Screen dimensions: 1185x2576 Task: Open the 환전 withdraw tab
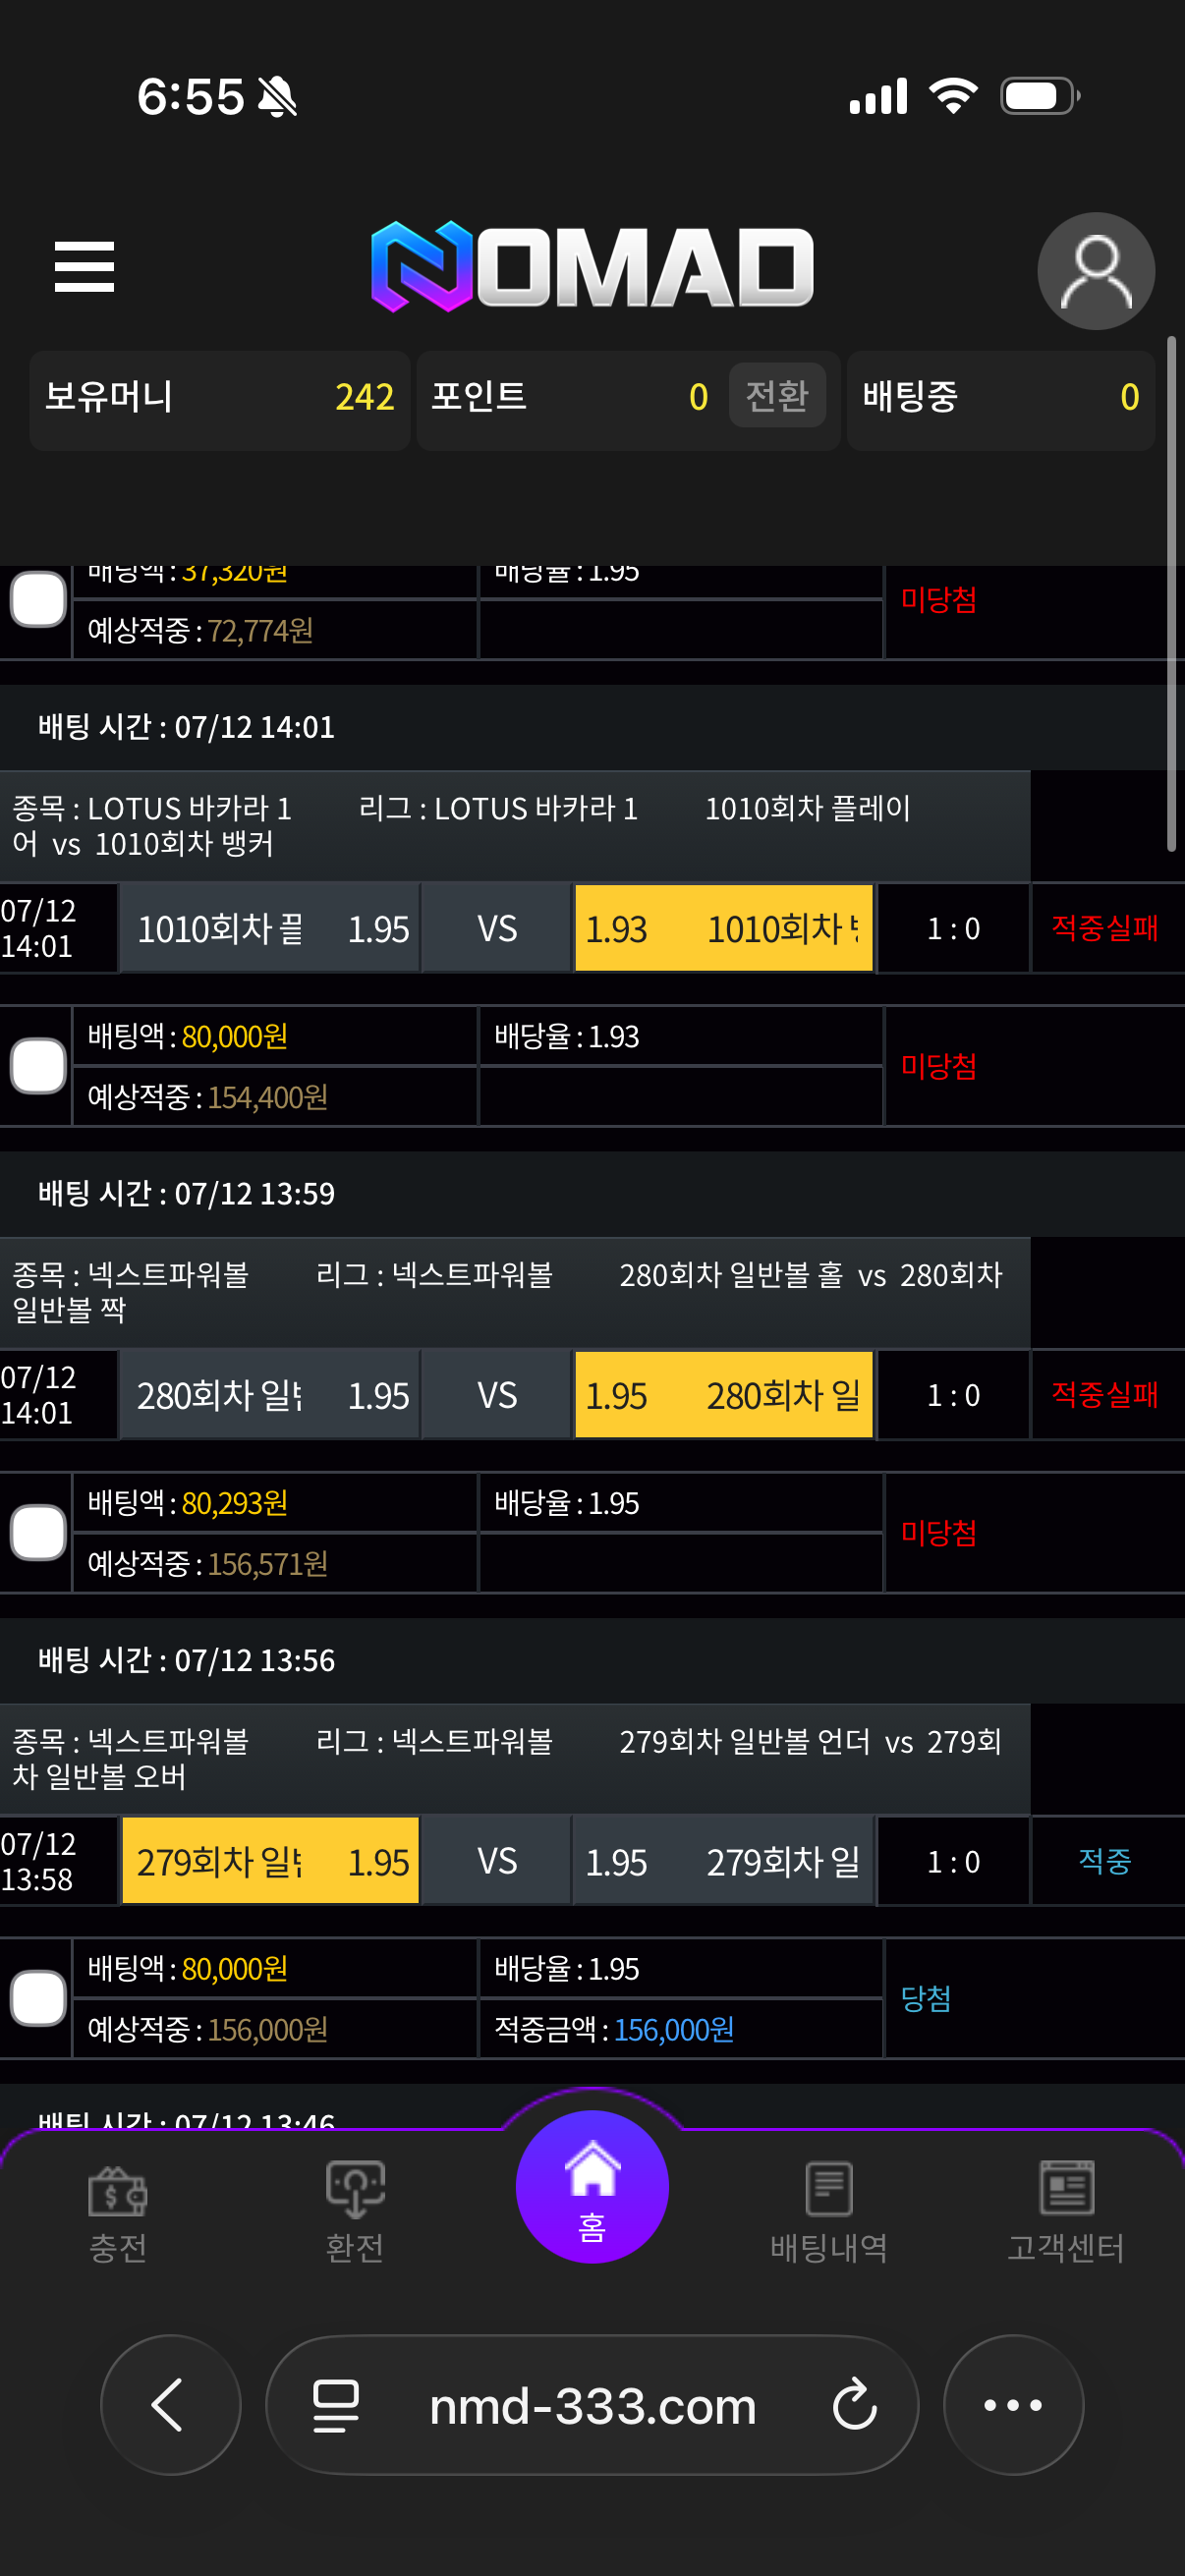tap(355, 2213)
